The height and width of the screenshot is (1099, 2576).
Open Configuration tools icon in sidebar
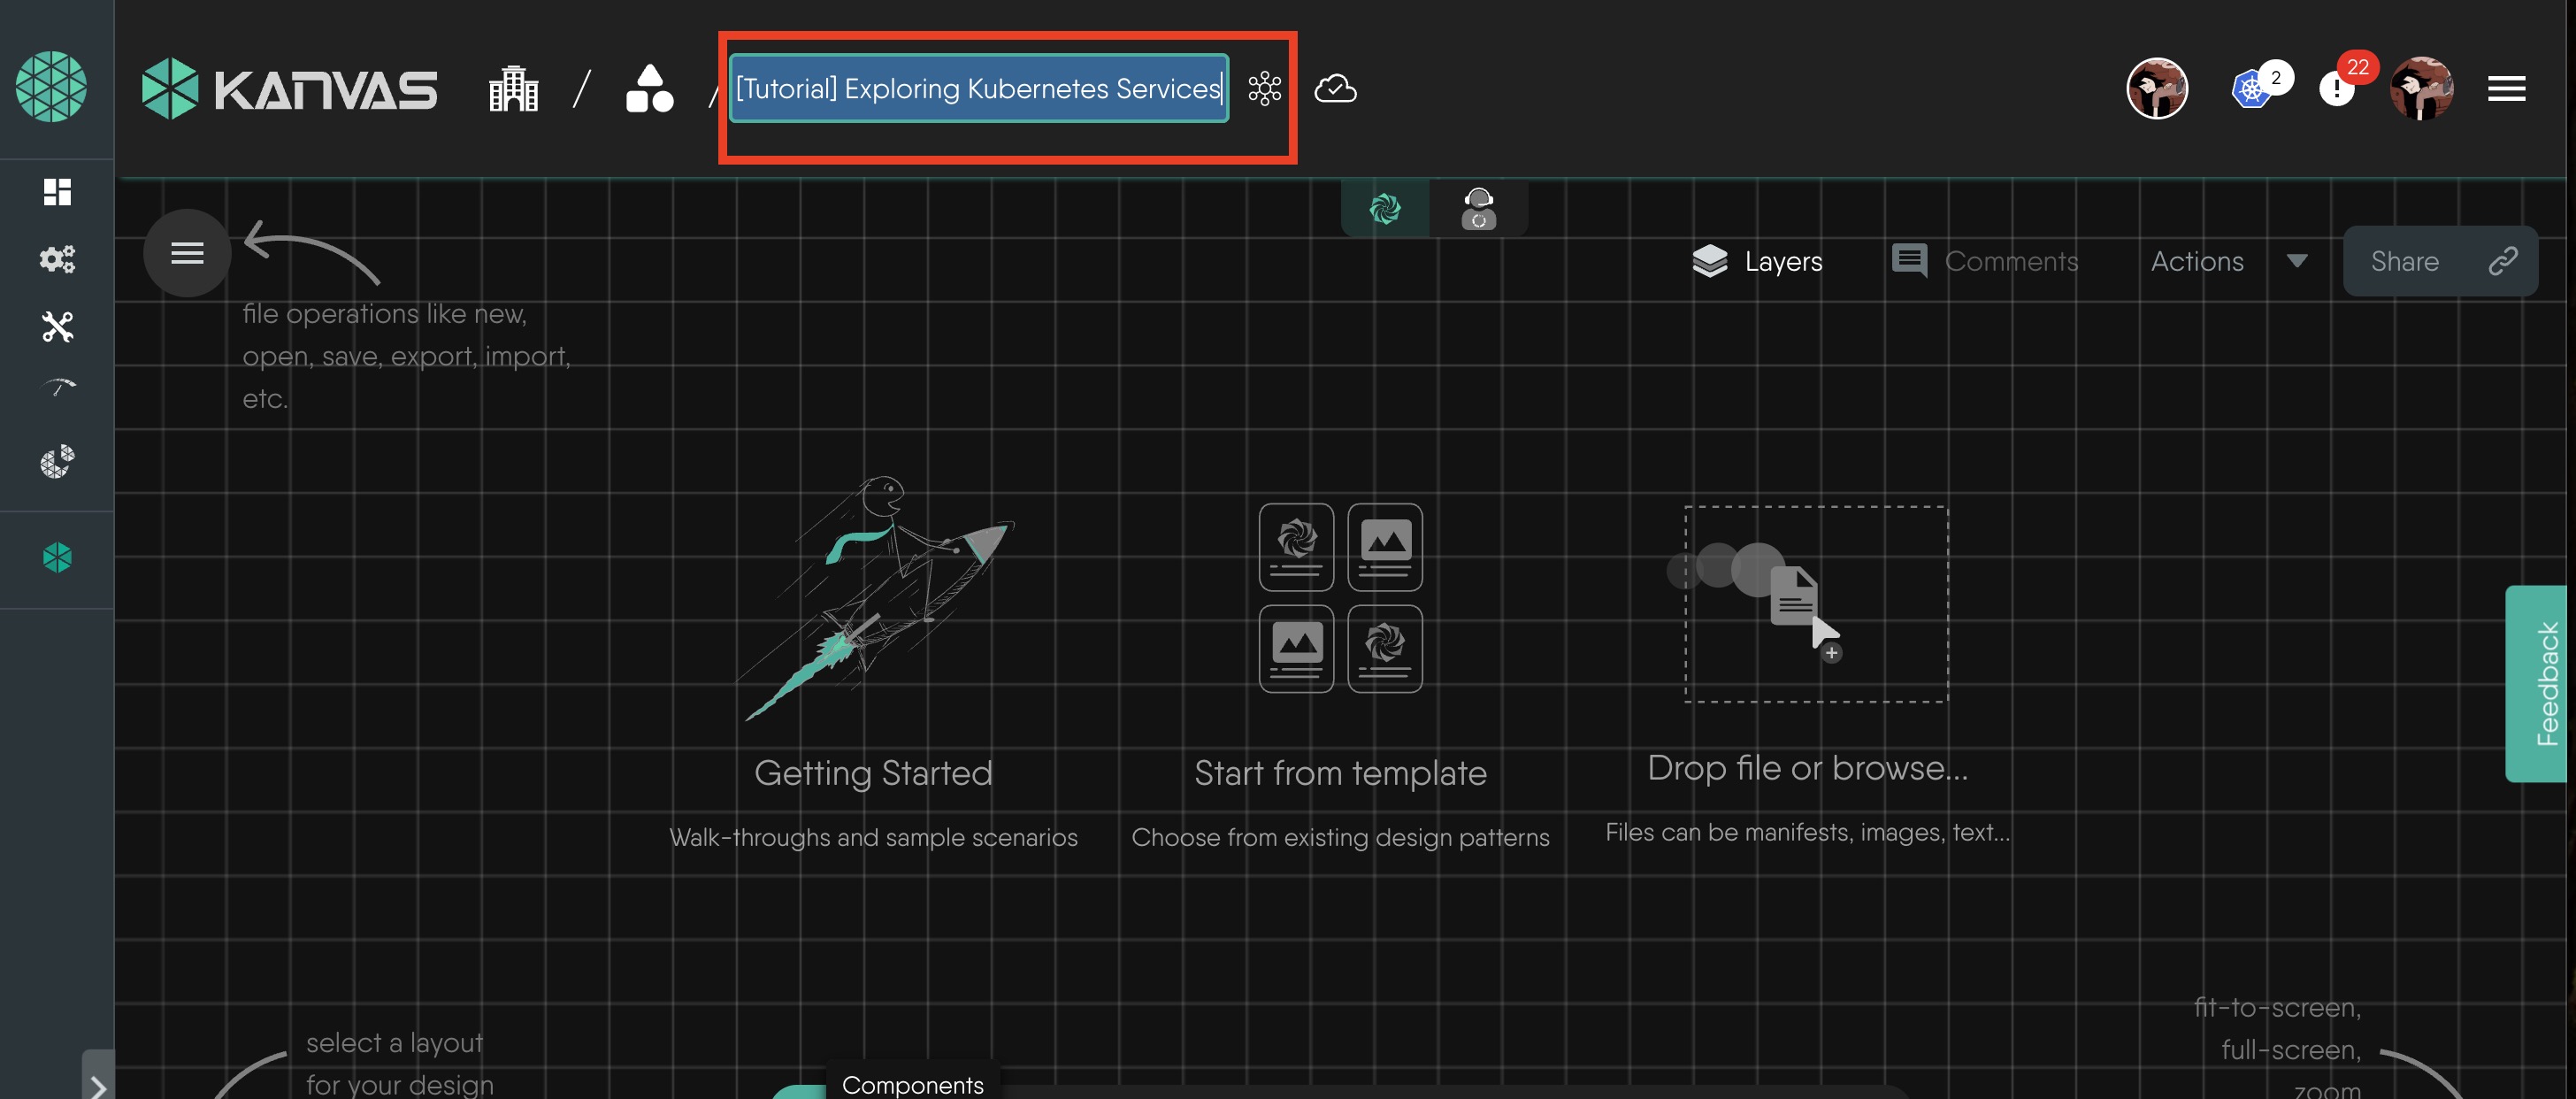(57, 326)
